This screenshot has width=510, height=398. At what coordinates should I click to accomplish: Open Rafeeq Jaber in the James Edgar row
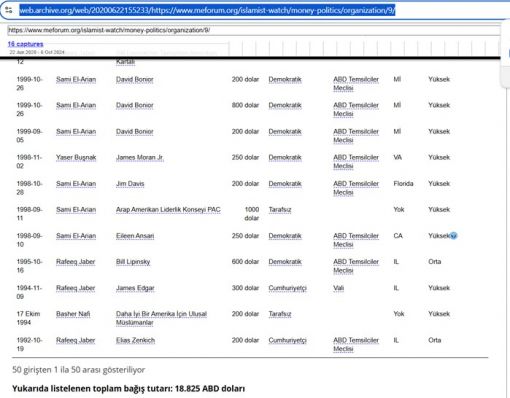click(x=76, y=288)
